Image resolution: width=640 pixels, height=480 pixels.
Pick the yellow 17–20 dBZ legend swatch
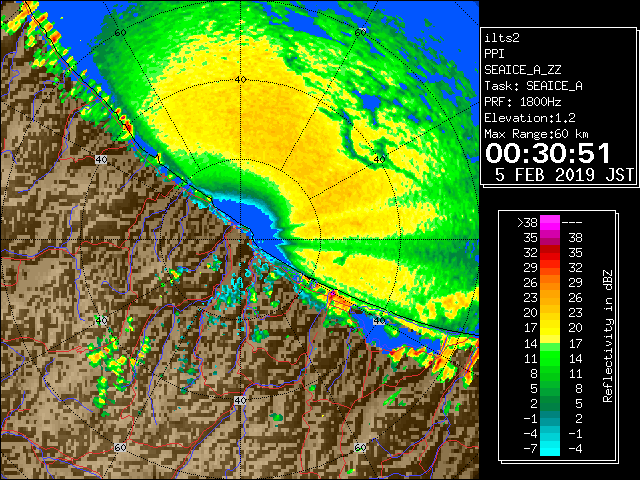click(550, 328)
